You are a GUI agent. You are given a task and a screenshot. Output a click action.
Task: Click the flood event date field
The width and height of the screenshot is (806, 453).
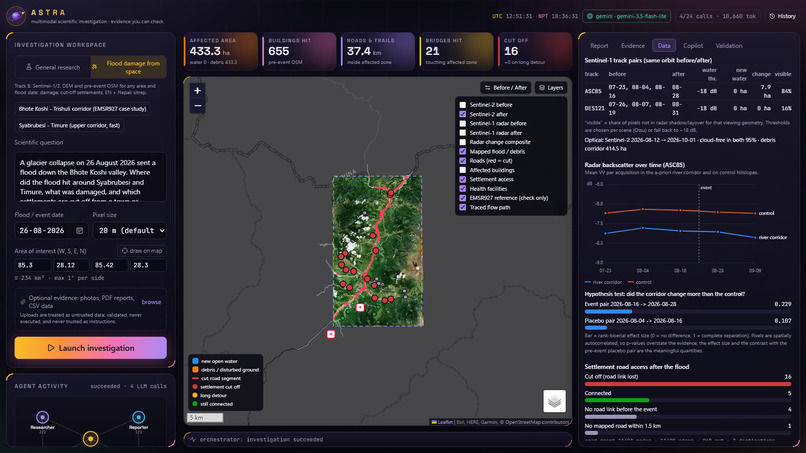(51, 231)
